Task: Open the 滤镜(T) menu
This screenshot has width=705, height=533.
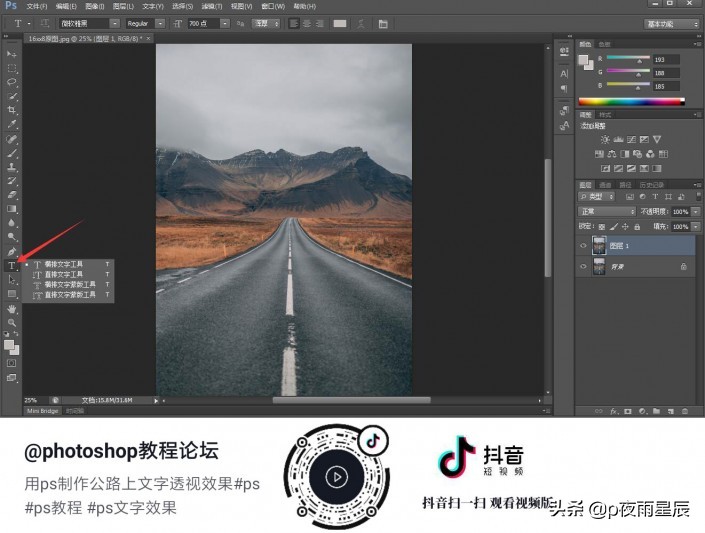Action: 211,6
